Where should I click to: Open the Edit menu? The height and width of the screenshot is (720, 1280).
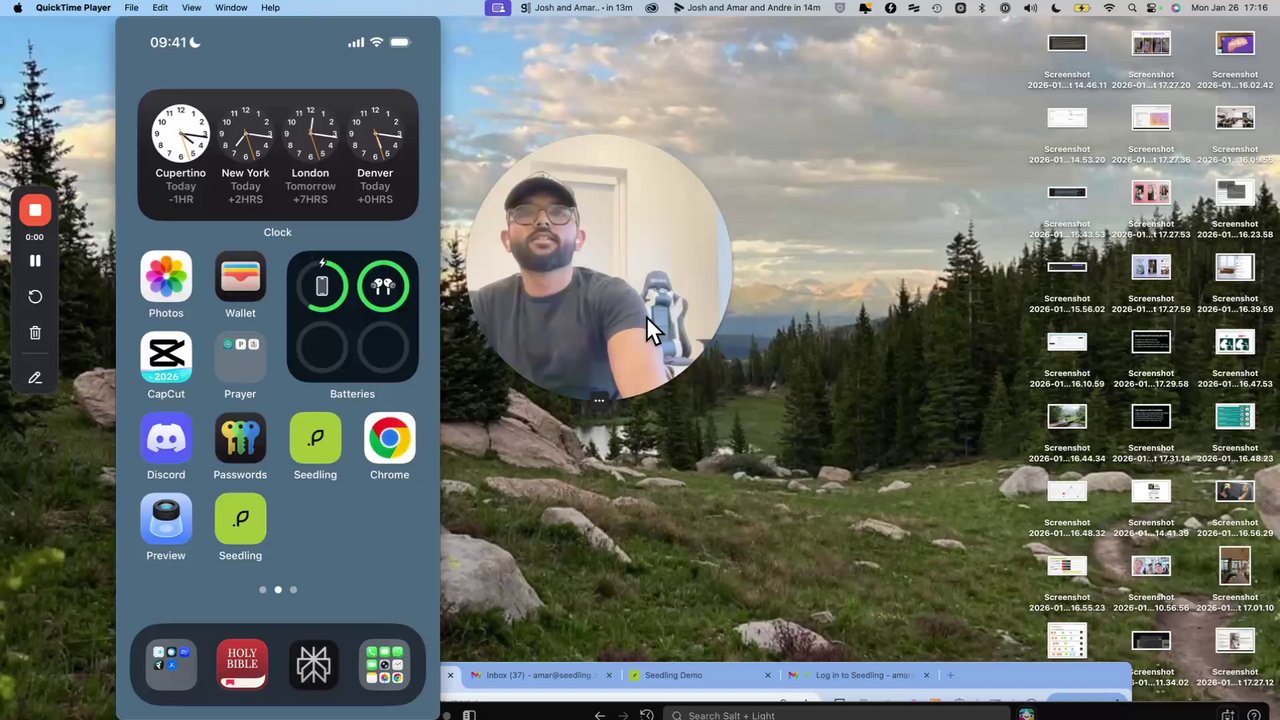[160, 8]
